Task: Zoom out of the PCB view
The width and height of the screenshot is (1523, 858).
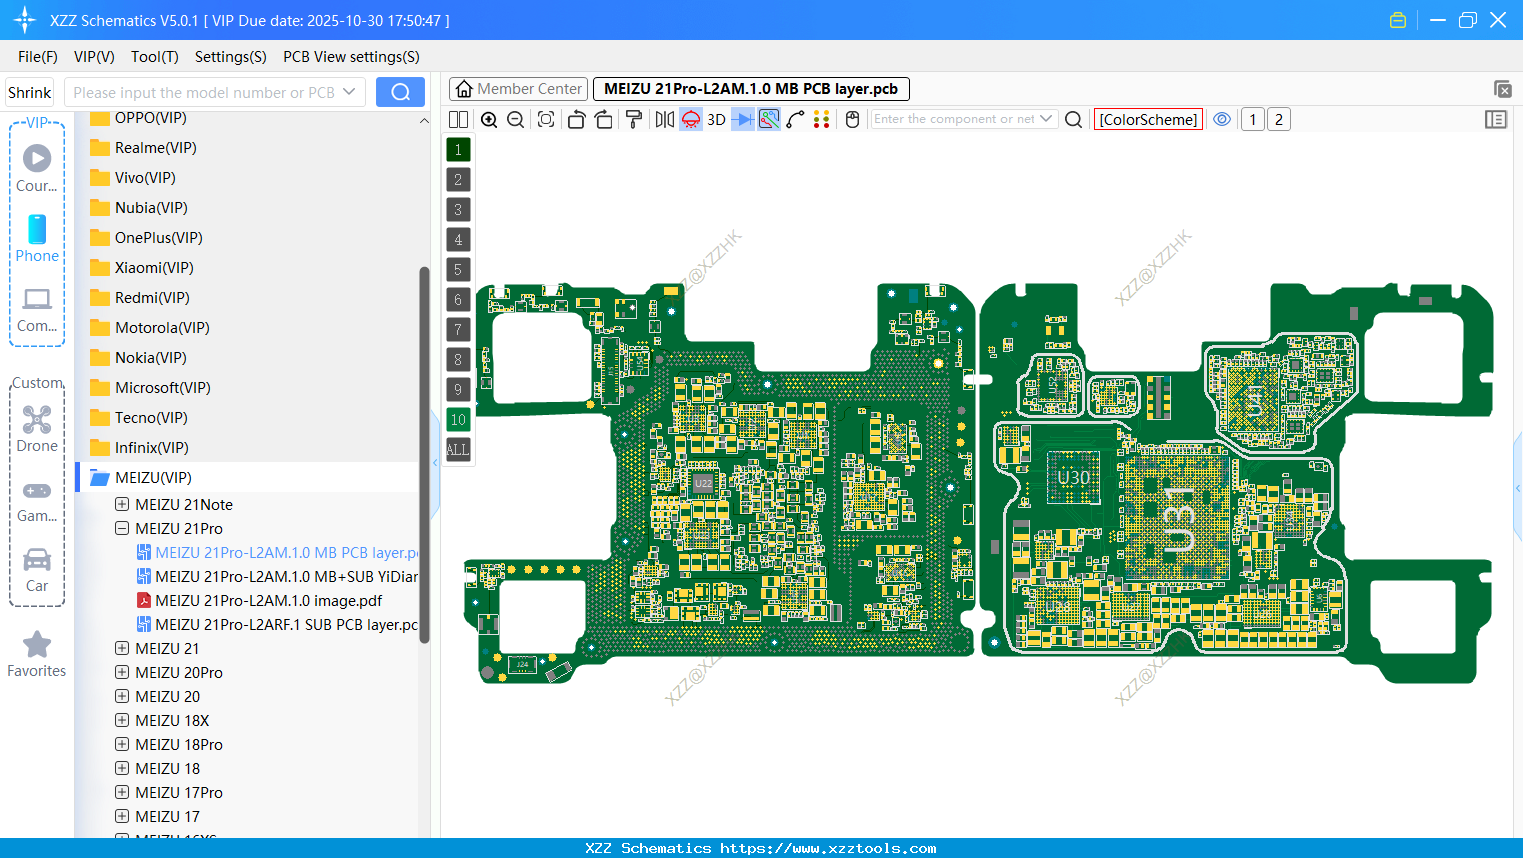Action: [x=516, y=119]
